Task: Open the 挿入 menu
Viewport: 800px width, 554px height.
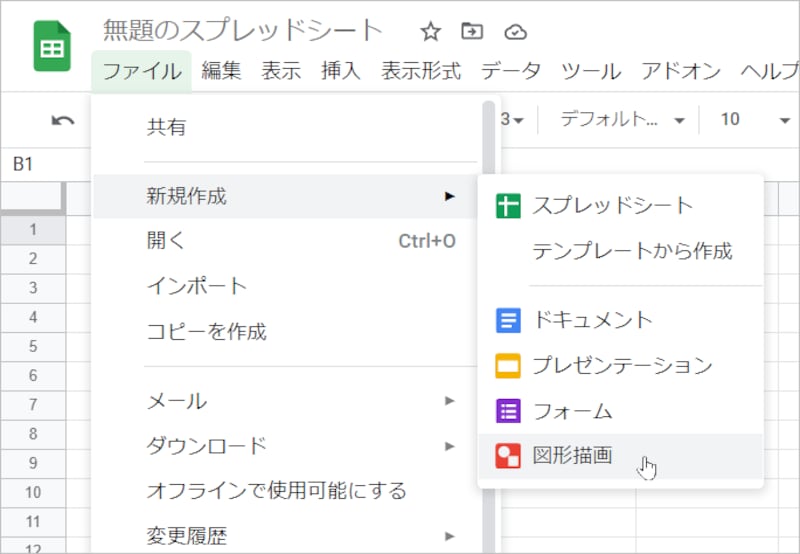Action: point(341,71)
